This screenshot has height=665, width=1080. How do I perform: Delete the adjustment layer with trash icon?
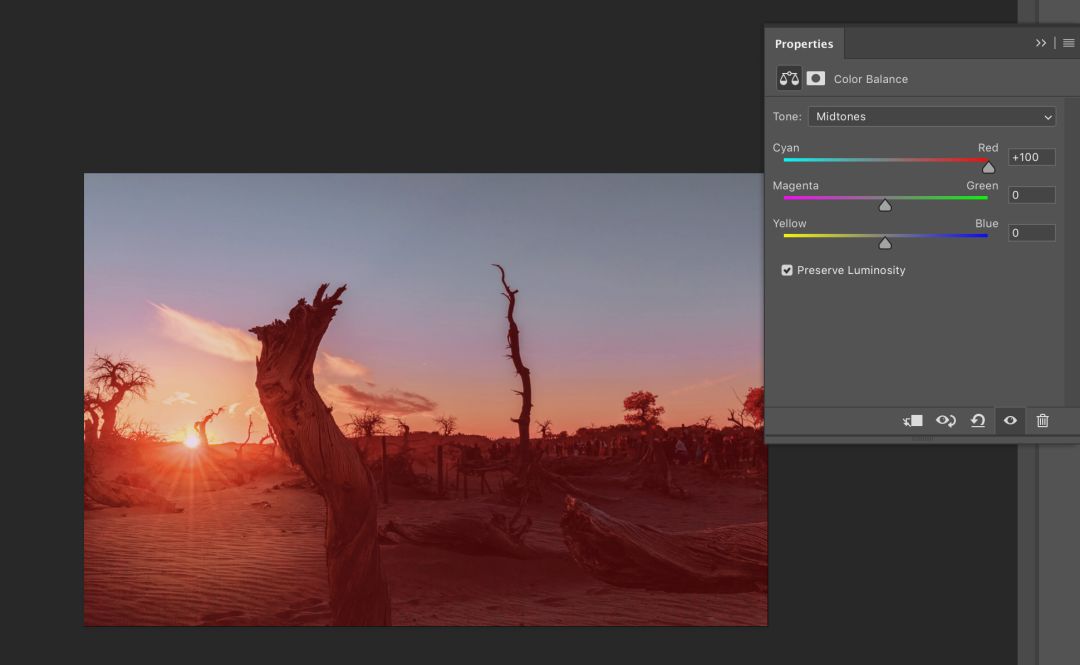1042,421
